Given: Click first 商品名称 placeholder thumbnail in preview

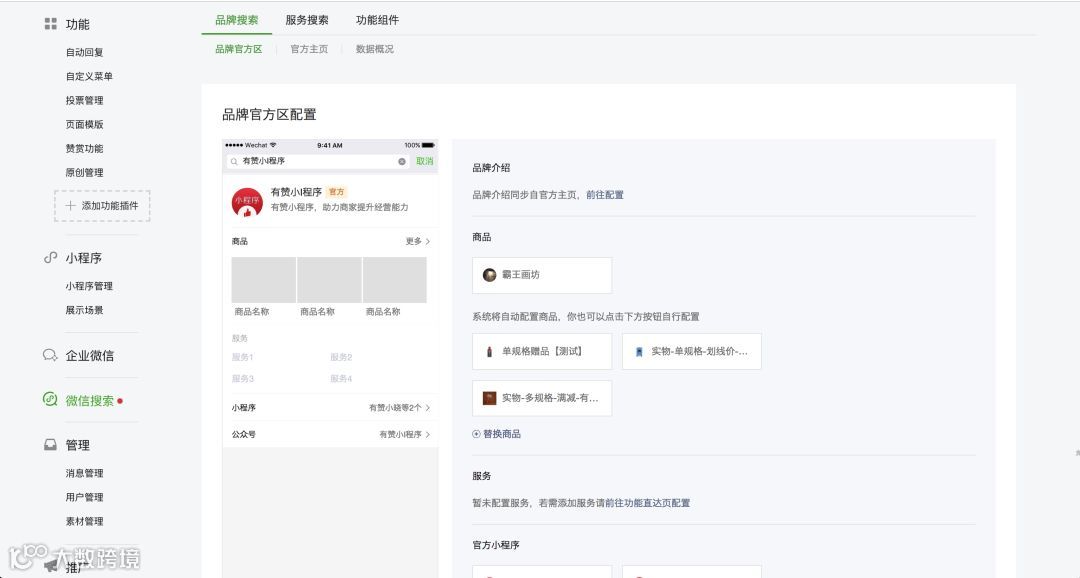Looking at the screenshot, I should click(264, 280).
